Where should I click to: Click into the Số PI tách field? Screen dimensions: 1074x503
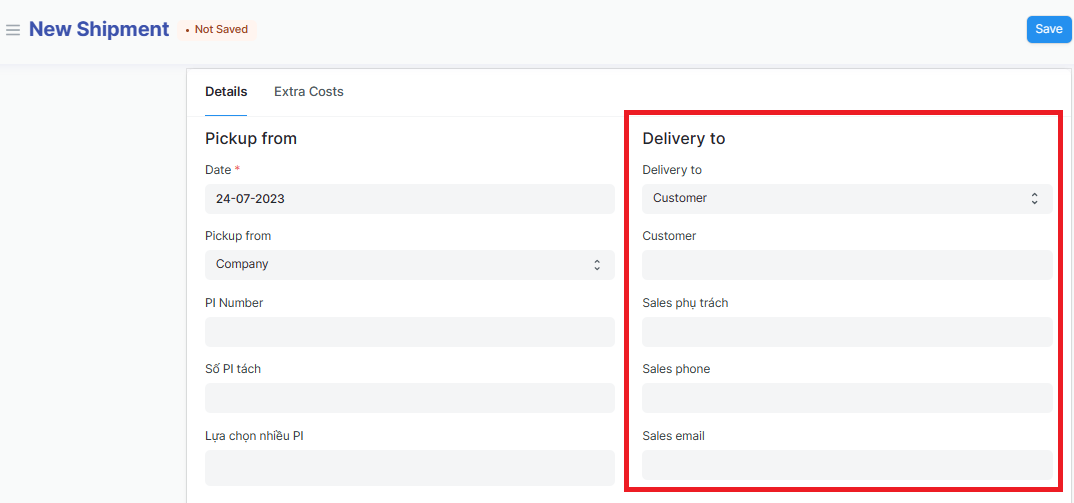(409, 398)
